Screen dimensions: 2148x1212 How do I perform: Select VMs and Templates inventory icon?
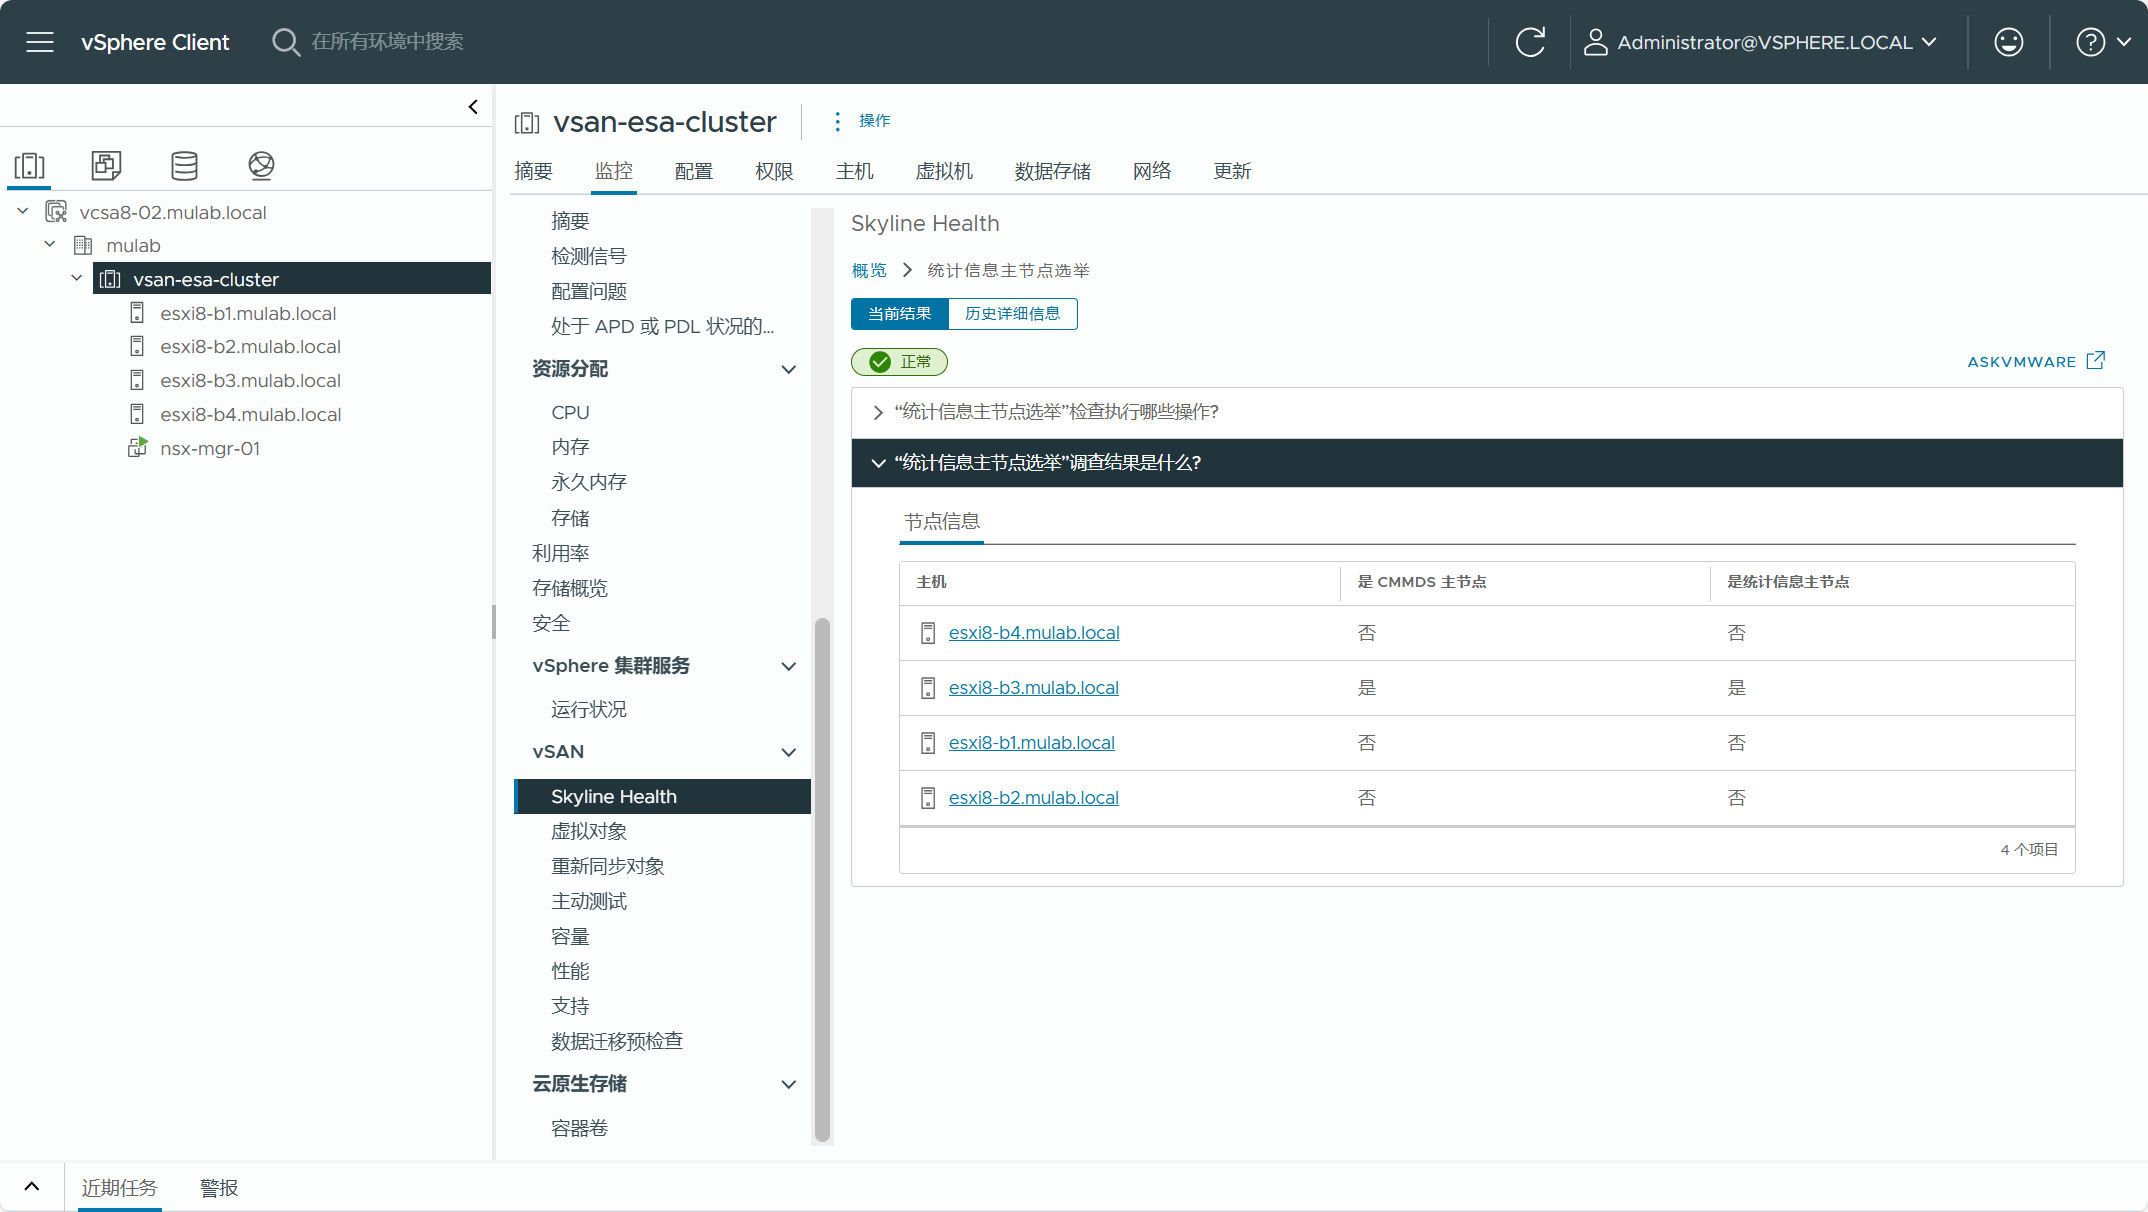pos(106,165)
